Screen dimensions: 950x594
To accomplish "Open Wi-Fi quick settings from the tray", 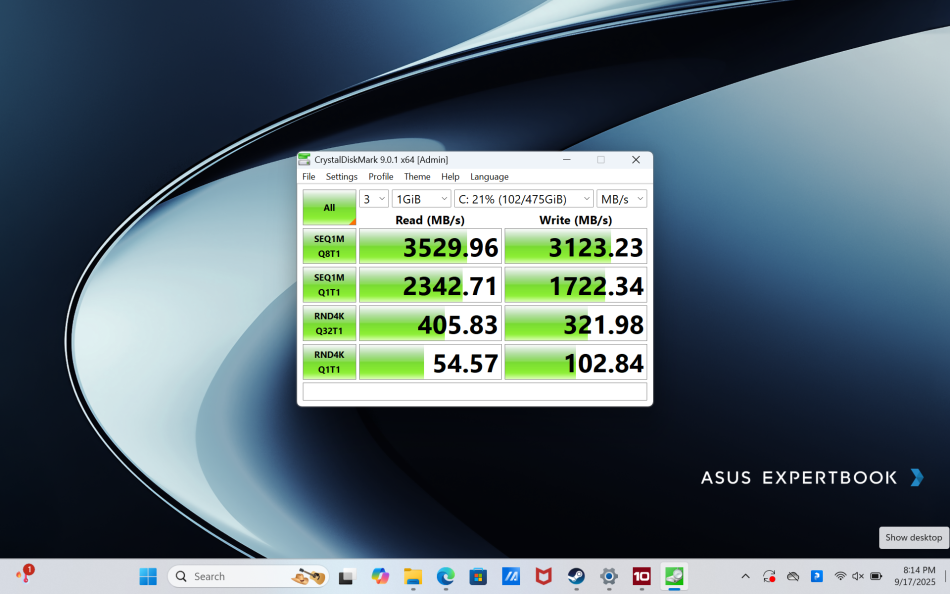I will (840, 576).
